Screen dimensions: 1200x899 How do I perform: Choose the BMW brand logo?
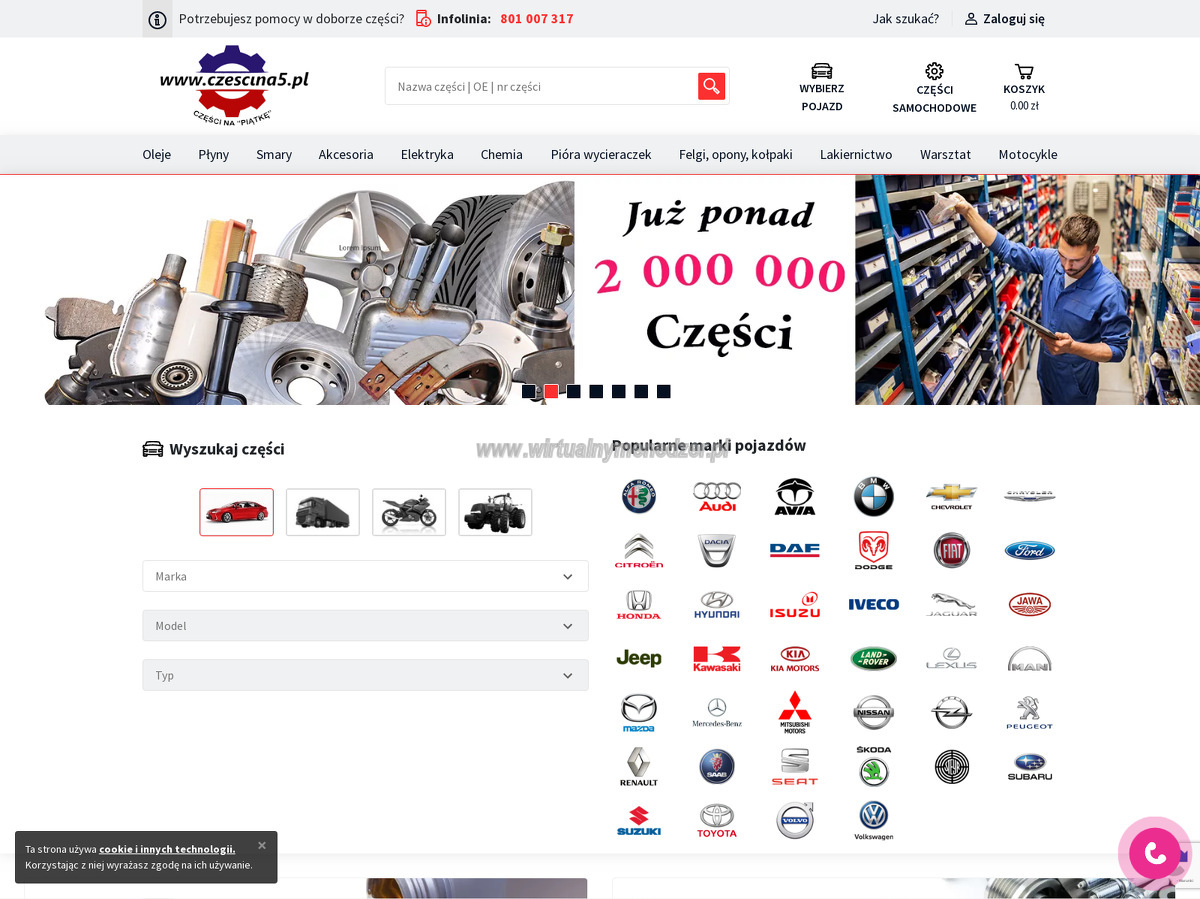(873, 496)
